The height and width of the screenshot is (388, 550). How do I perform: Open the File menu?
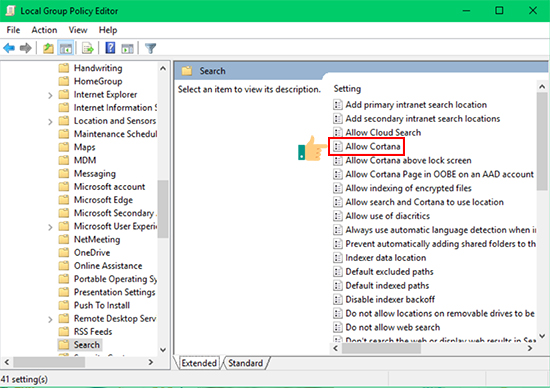click(x=13, y=30)
